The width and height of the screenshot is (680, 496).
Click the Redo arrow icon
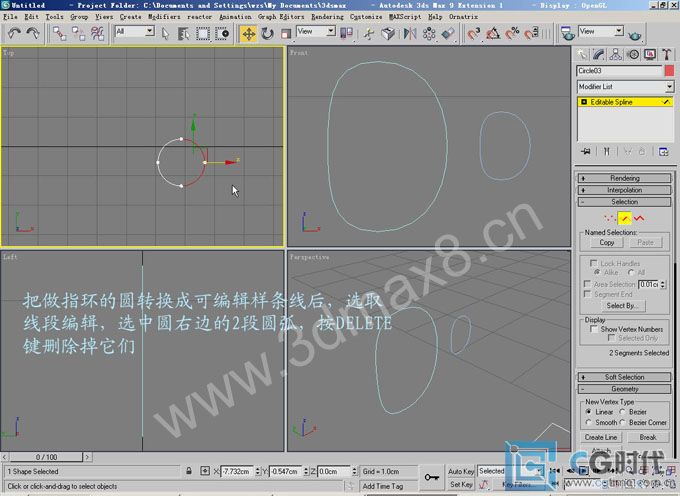(33, 33)
